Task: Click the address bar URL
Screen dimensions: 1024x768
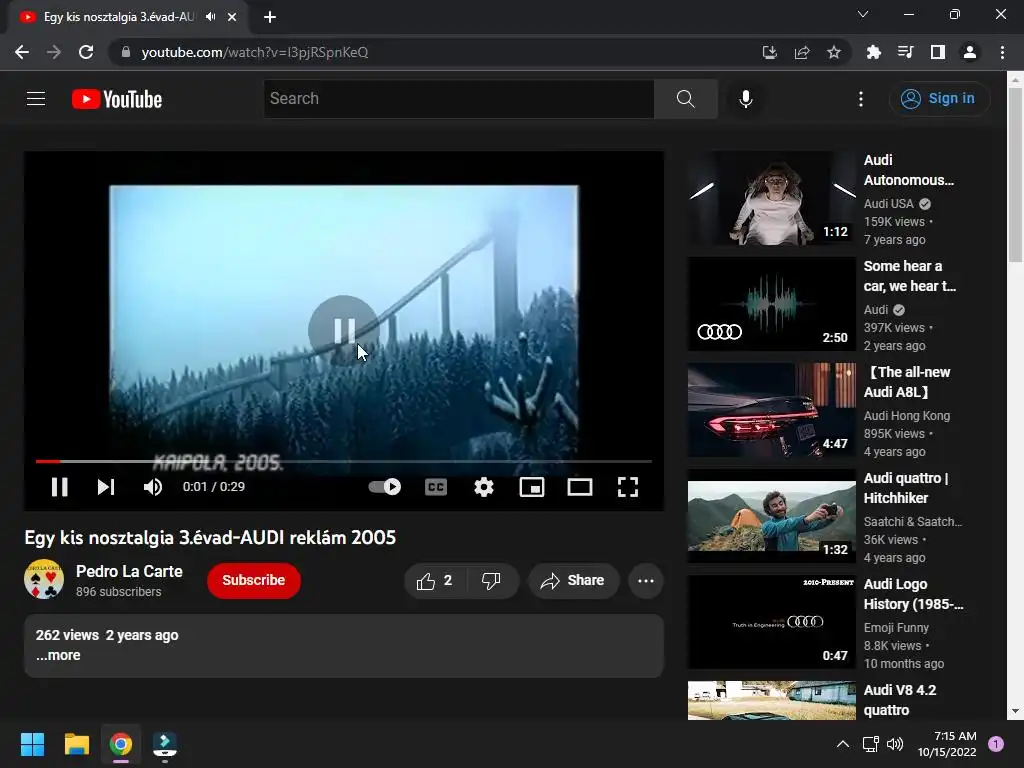Action: point(255,52)
